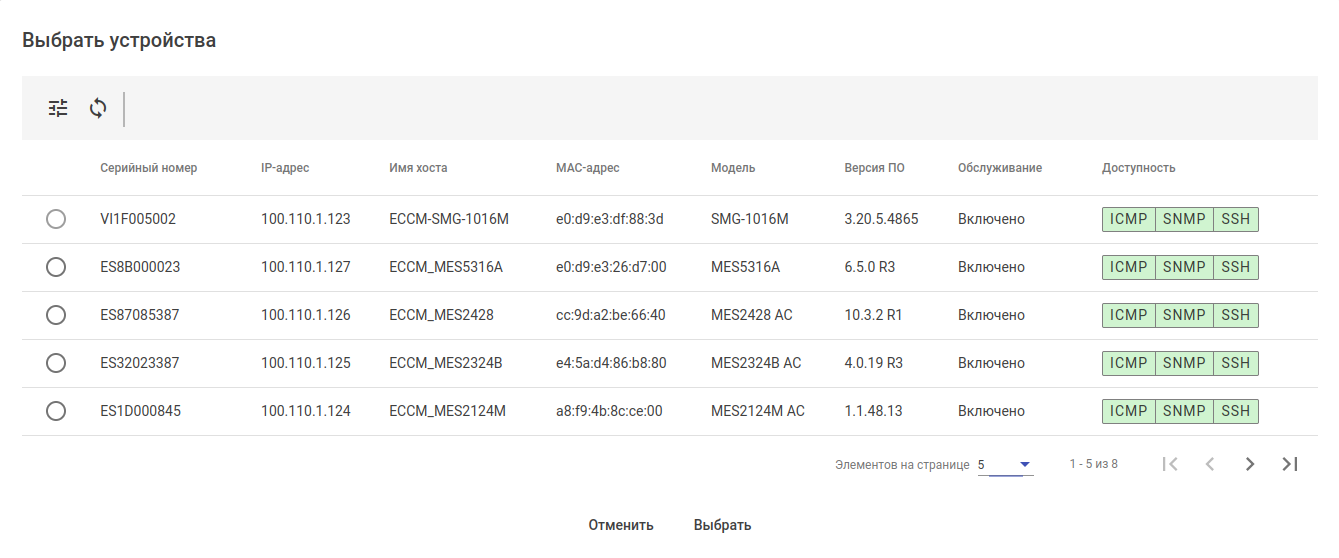Open the items per page dropdown
The image size is (1339, 558).
pyautogui.click(x=1006, y=465)
